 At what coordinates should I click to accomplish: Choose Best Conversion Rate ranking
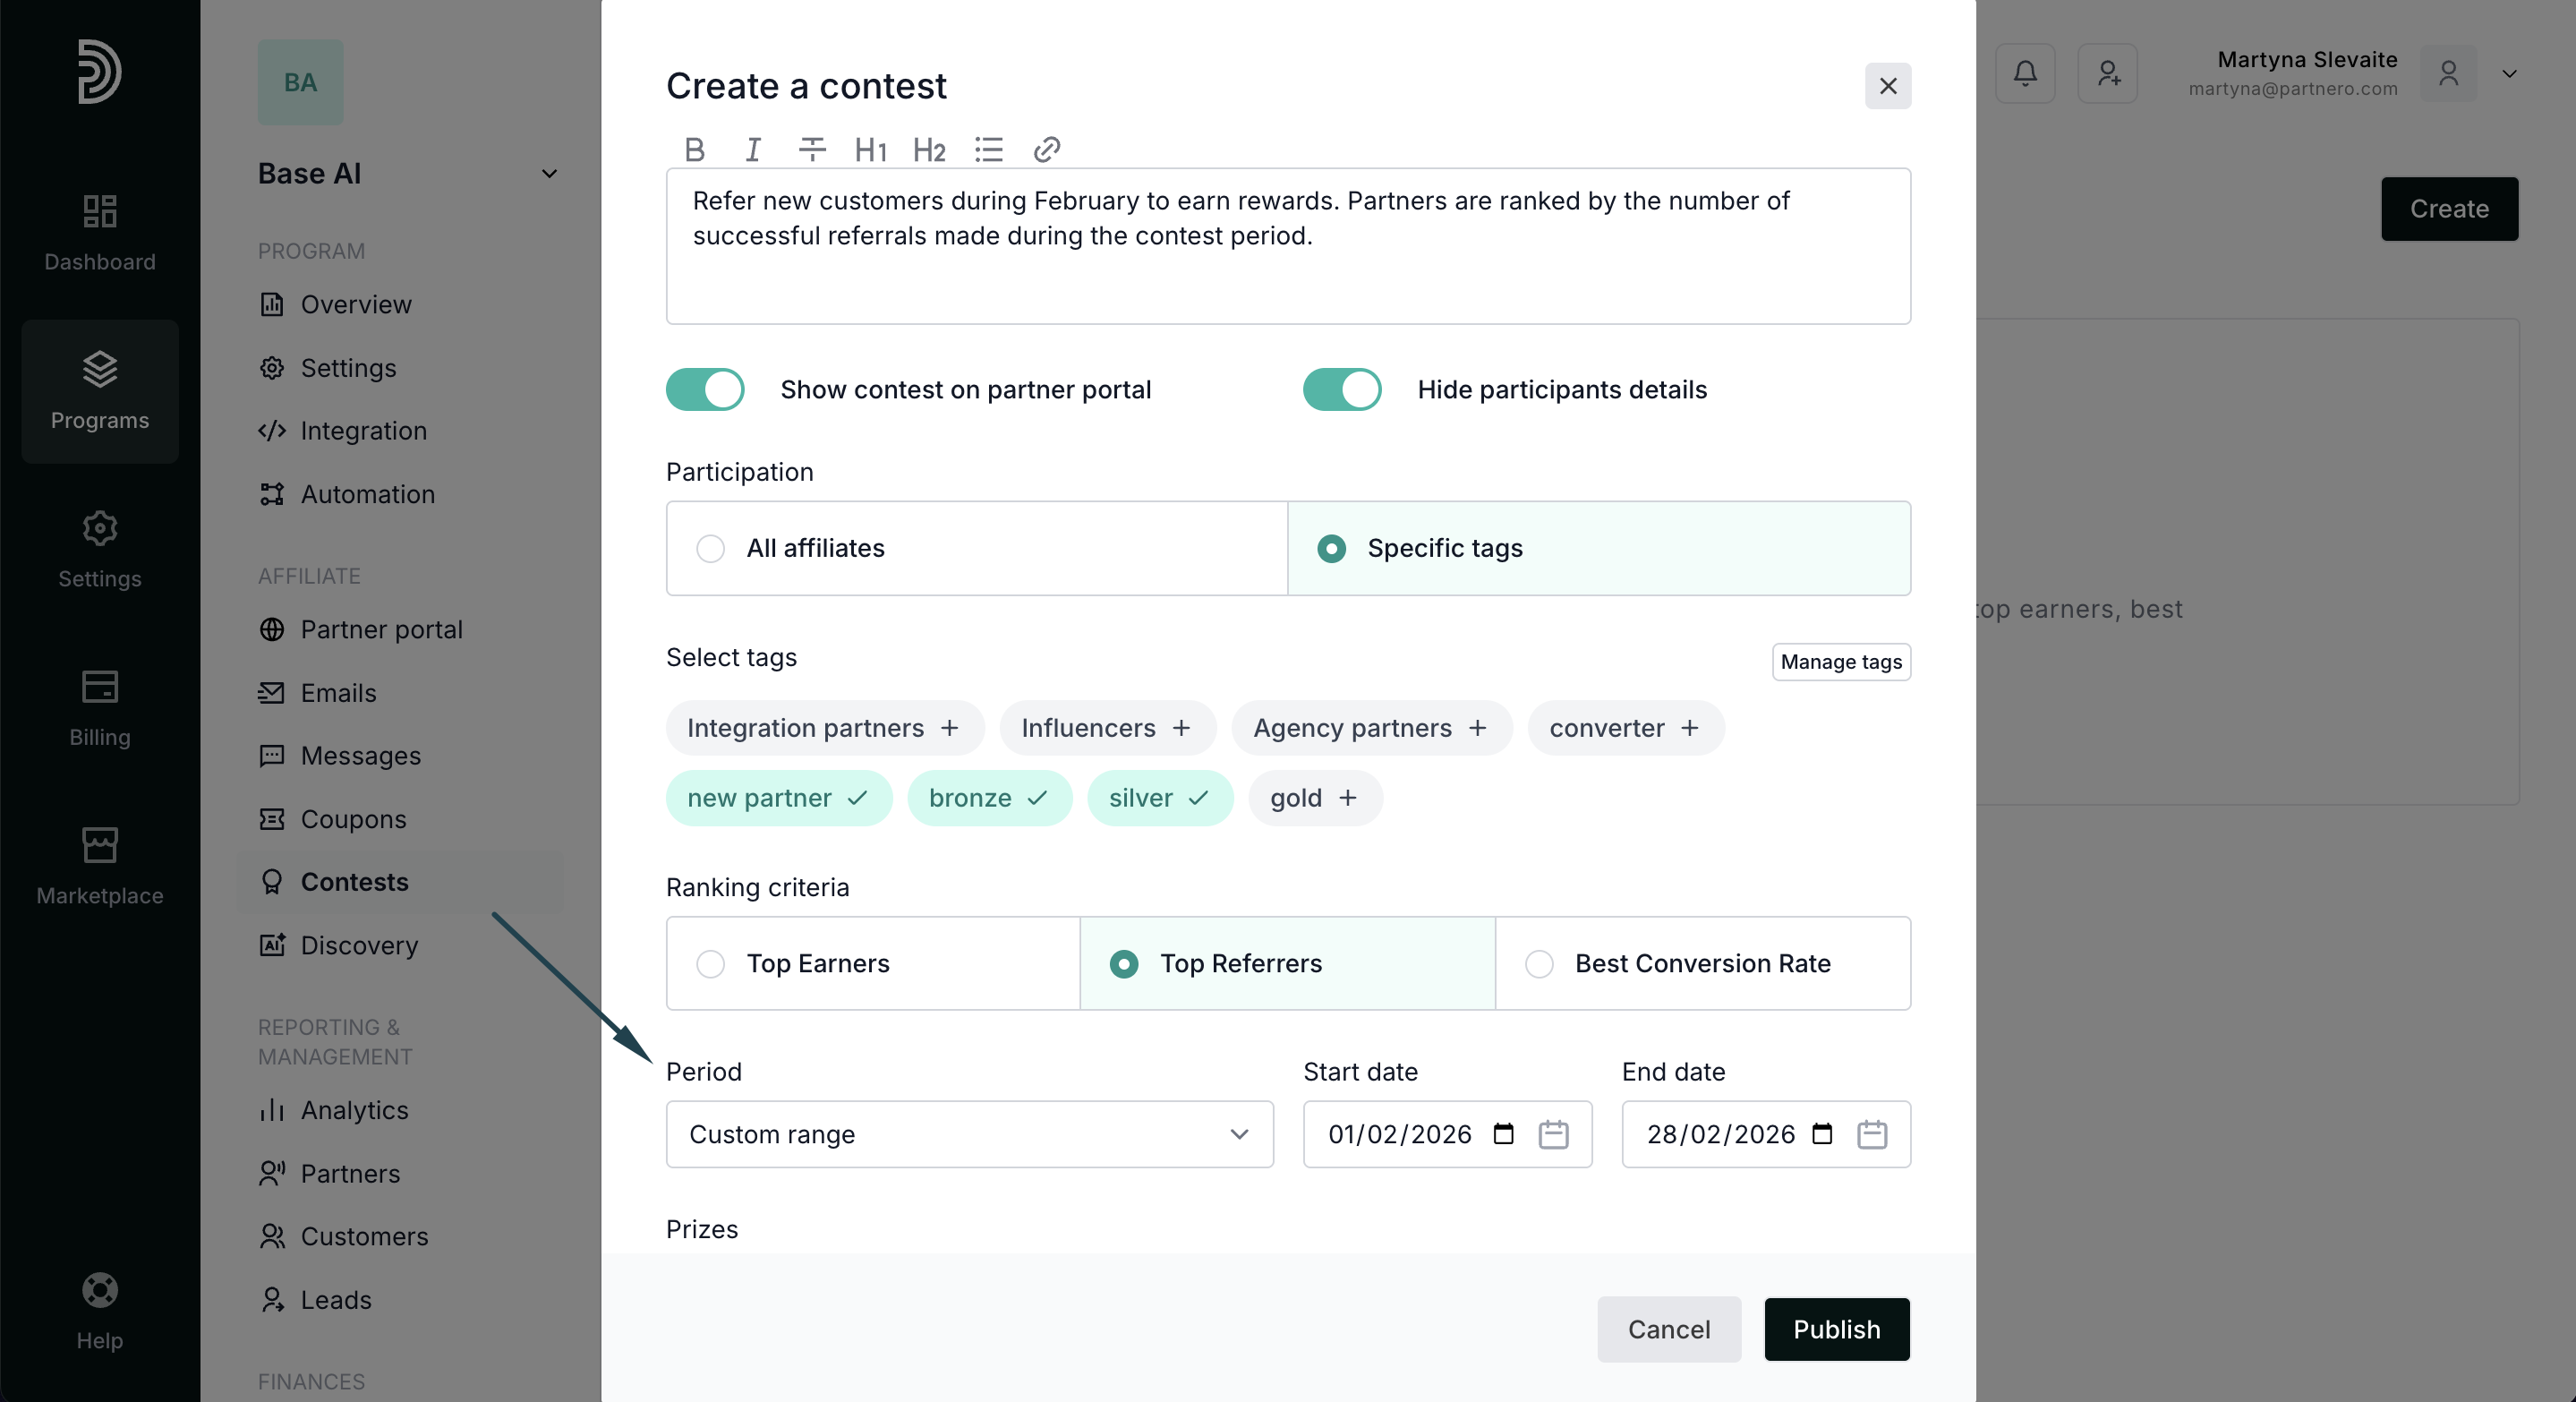pyautogui.click(x=1539, y=963)
